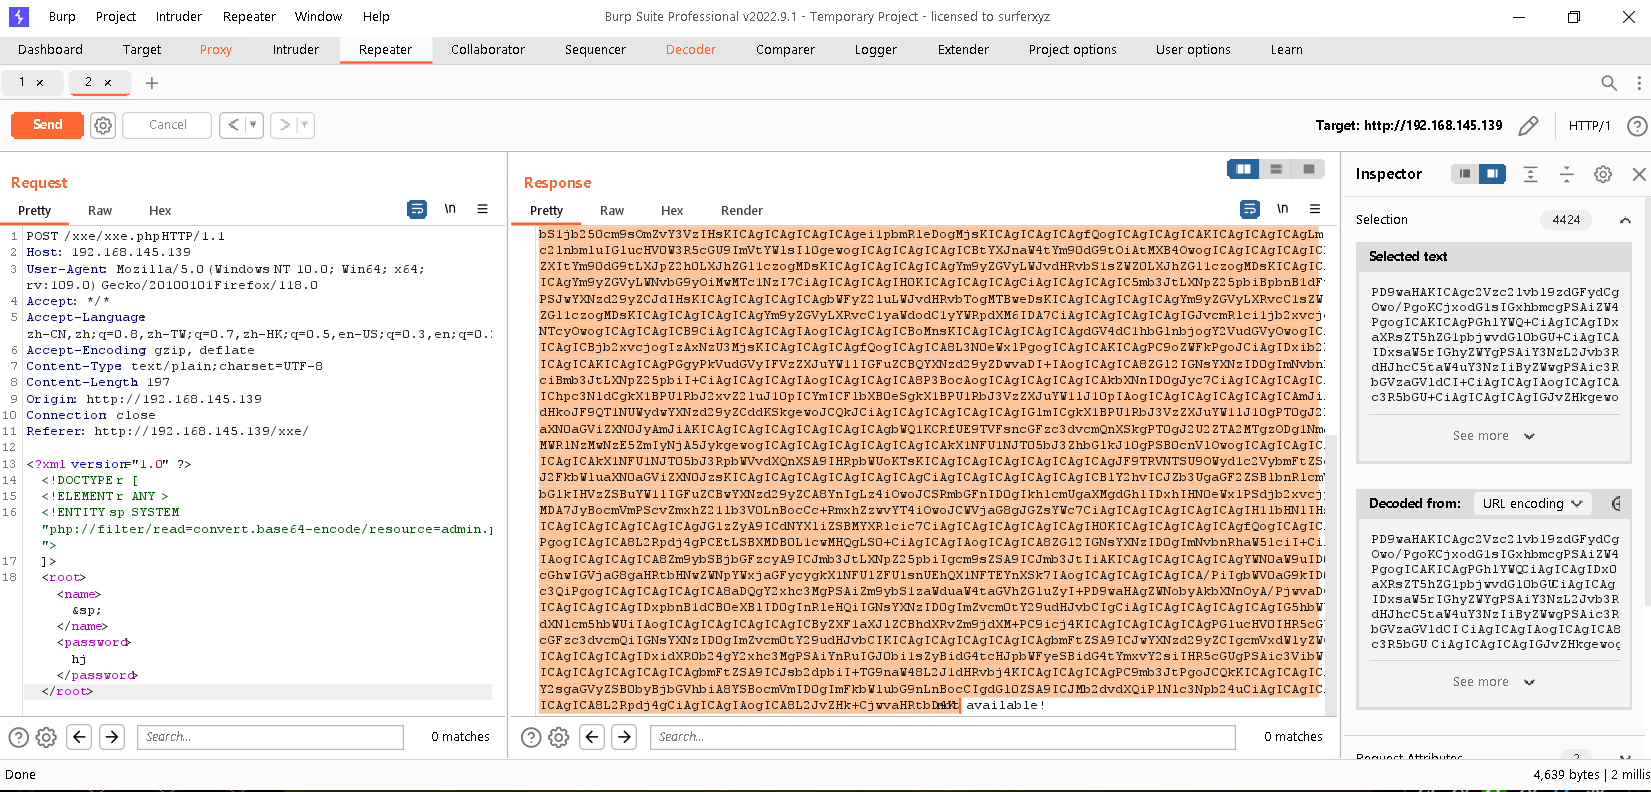Close Repeater tab 2
Viewport: 1651px width, 792px height.
(108, 83)
